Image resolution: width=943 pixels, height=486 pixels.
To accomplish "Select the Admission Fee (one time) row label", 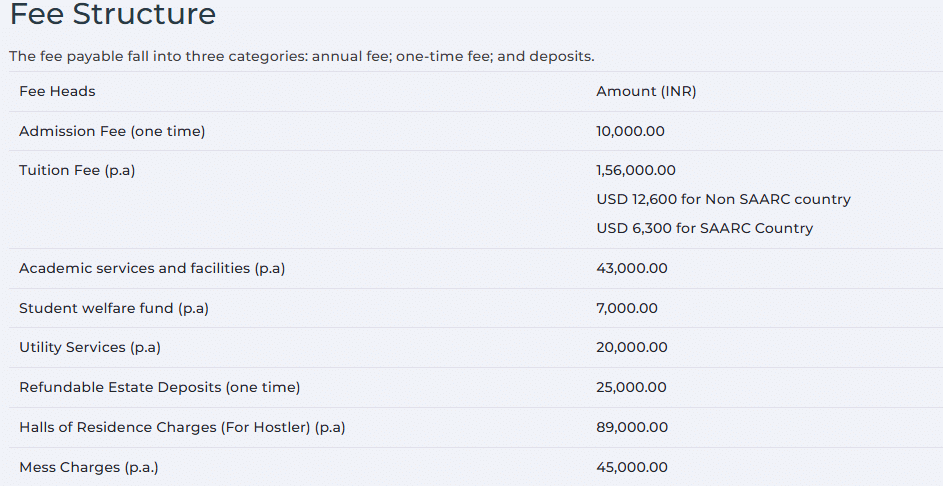I will coord(112,131).
